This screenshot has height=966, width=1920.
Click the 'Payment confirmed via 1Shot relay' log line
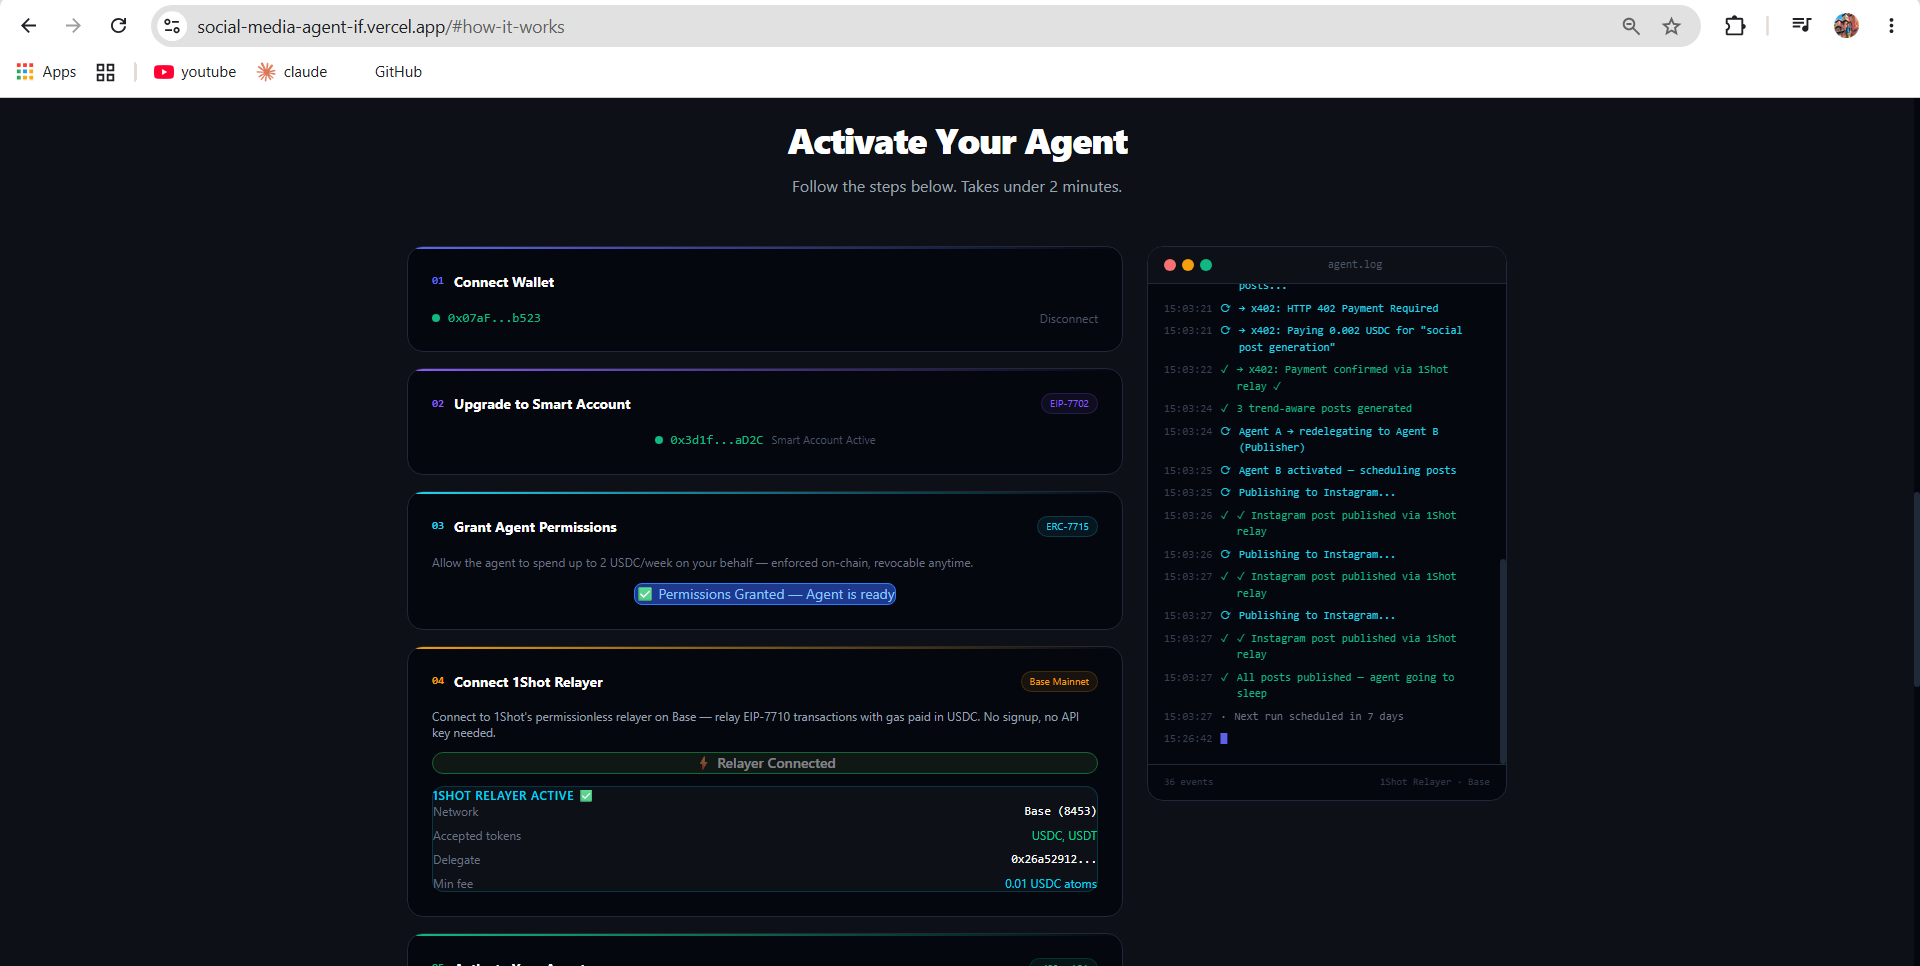[x=1342, y=378]
